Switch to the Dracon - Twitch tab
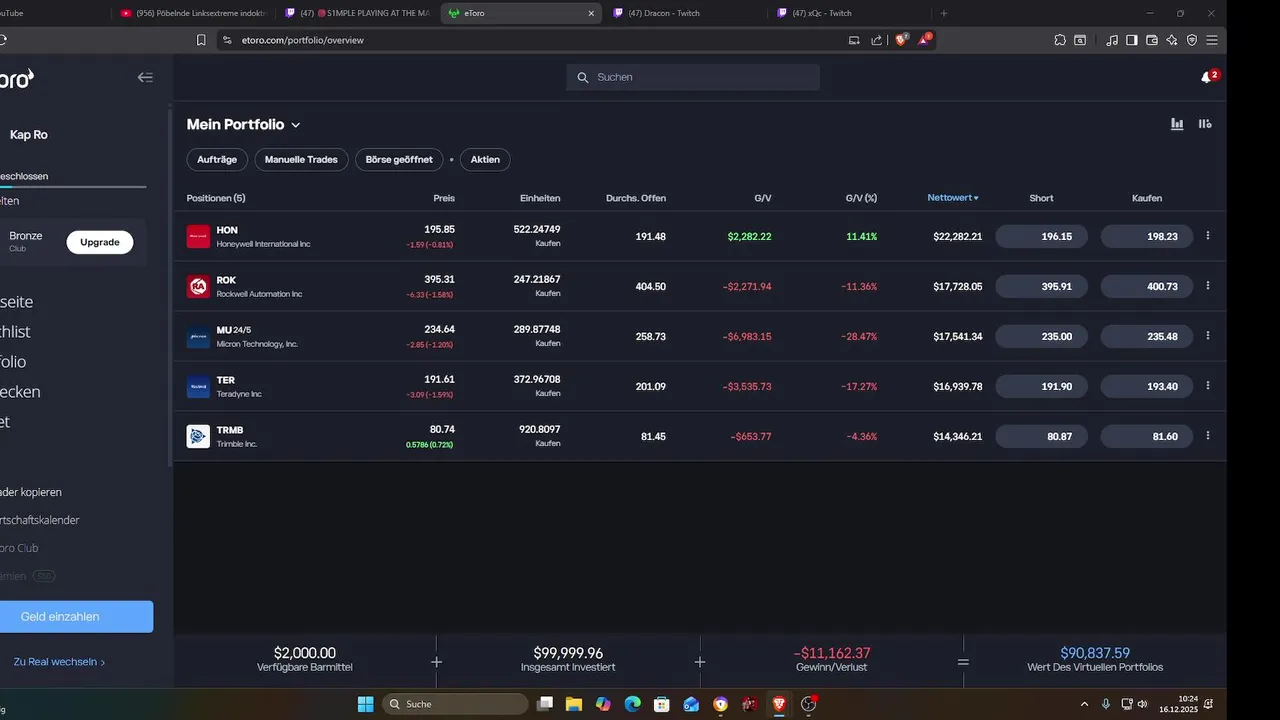The image size is (1280, 720). tap(685, 13)
